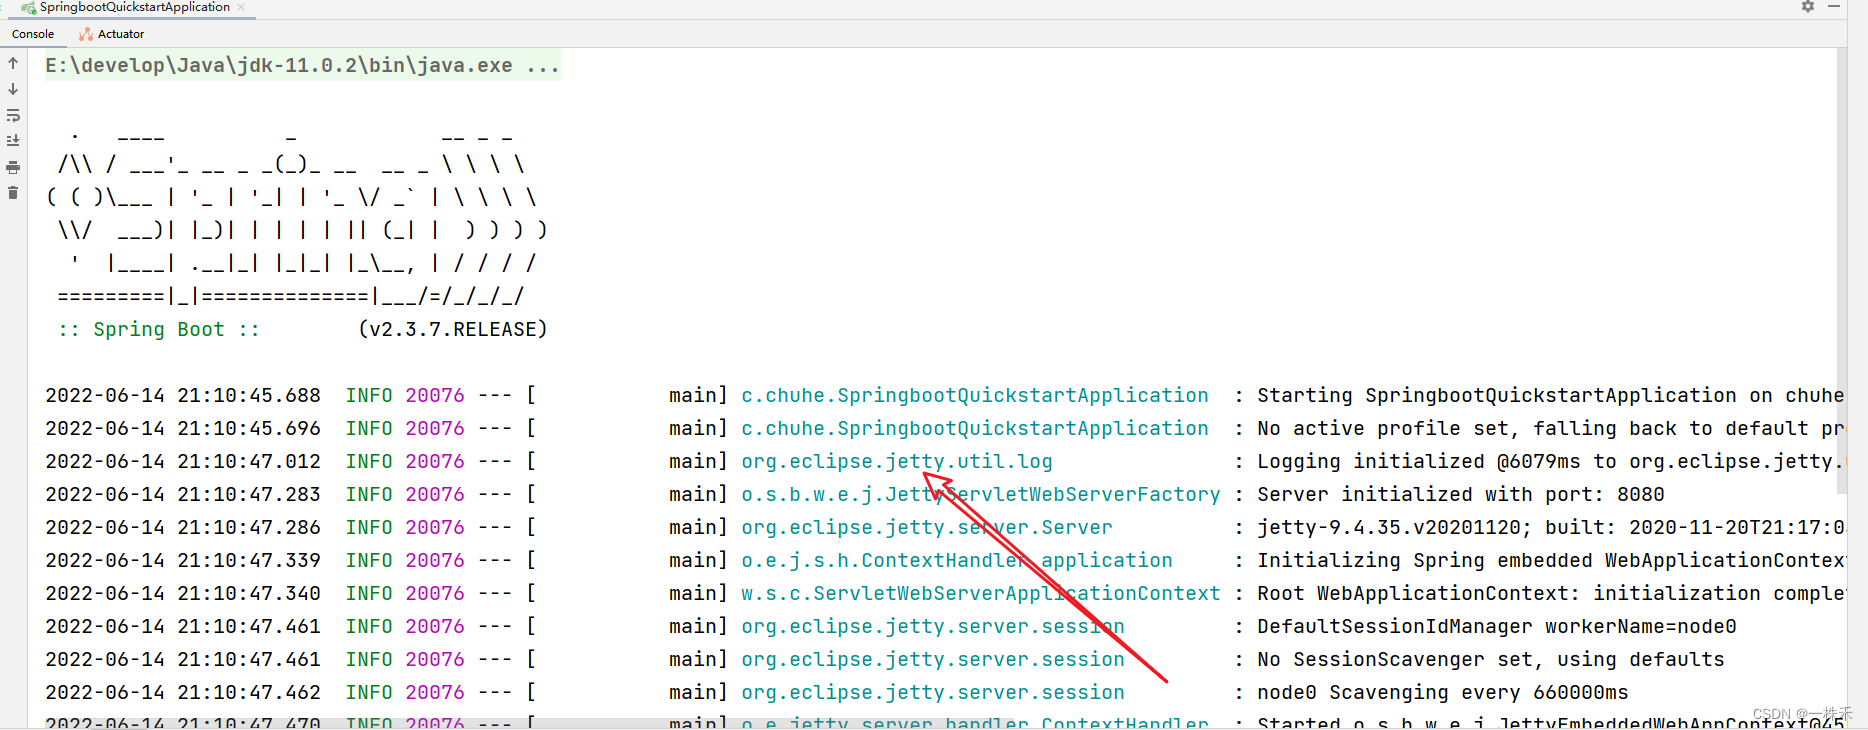
Task: Click the timestamp '2022-06-14 21:10:45.688'
Action: pos(183,395)
